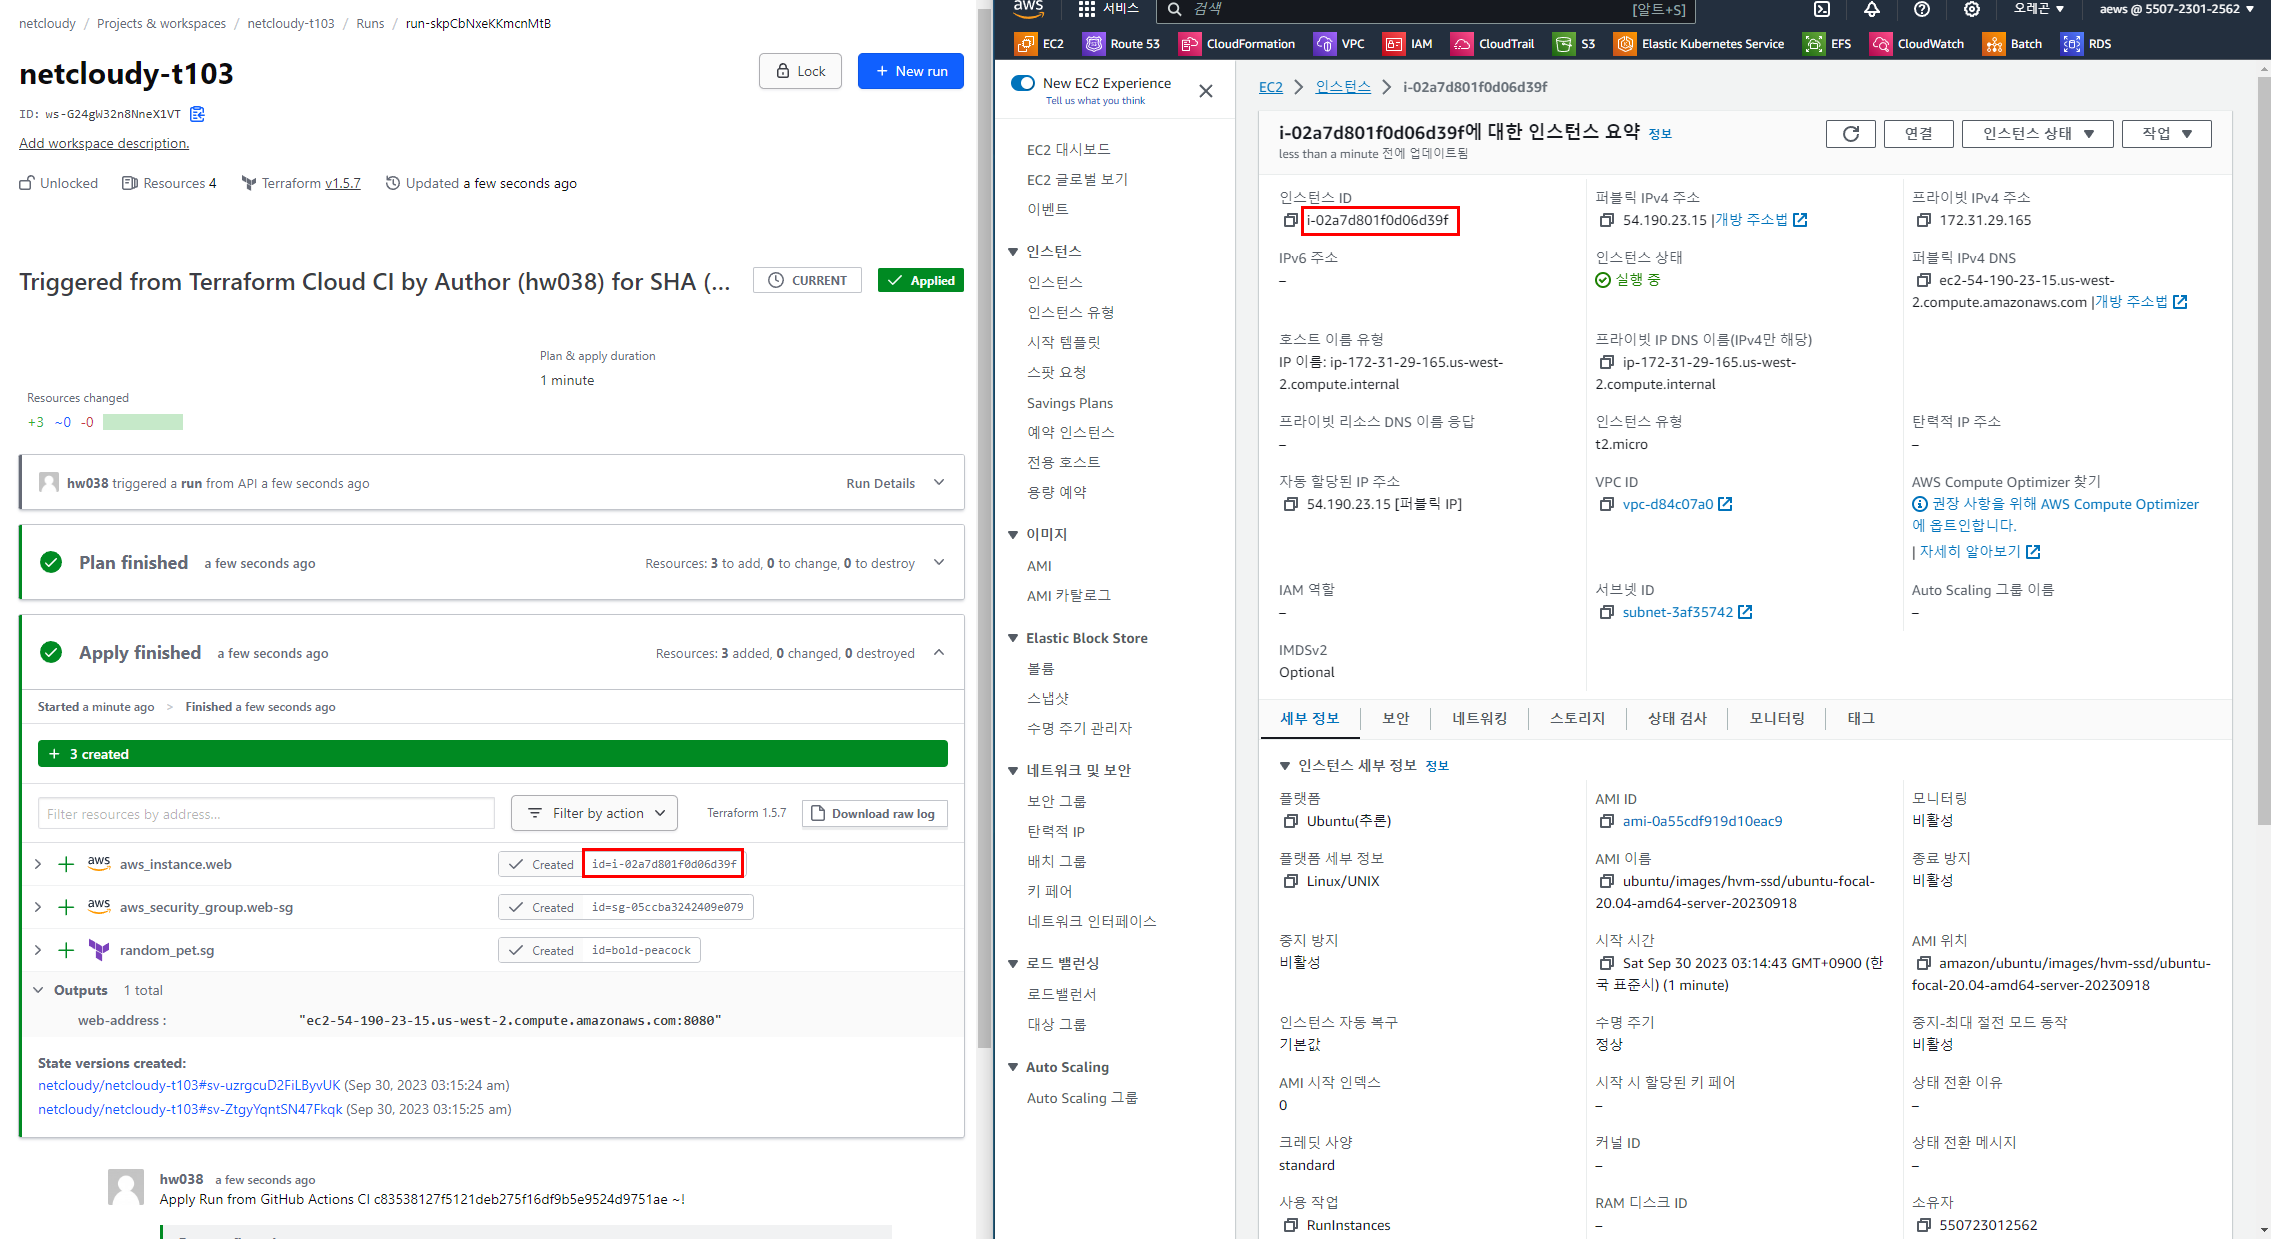
Task: Copy workspace ID icon next to ws-G24gW32n8NneX1VT
Action: [198, 114]
